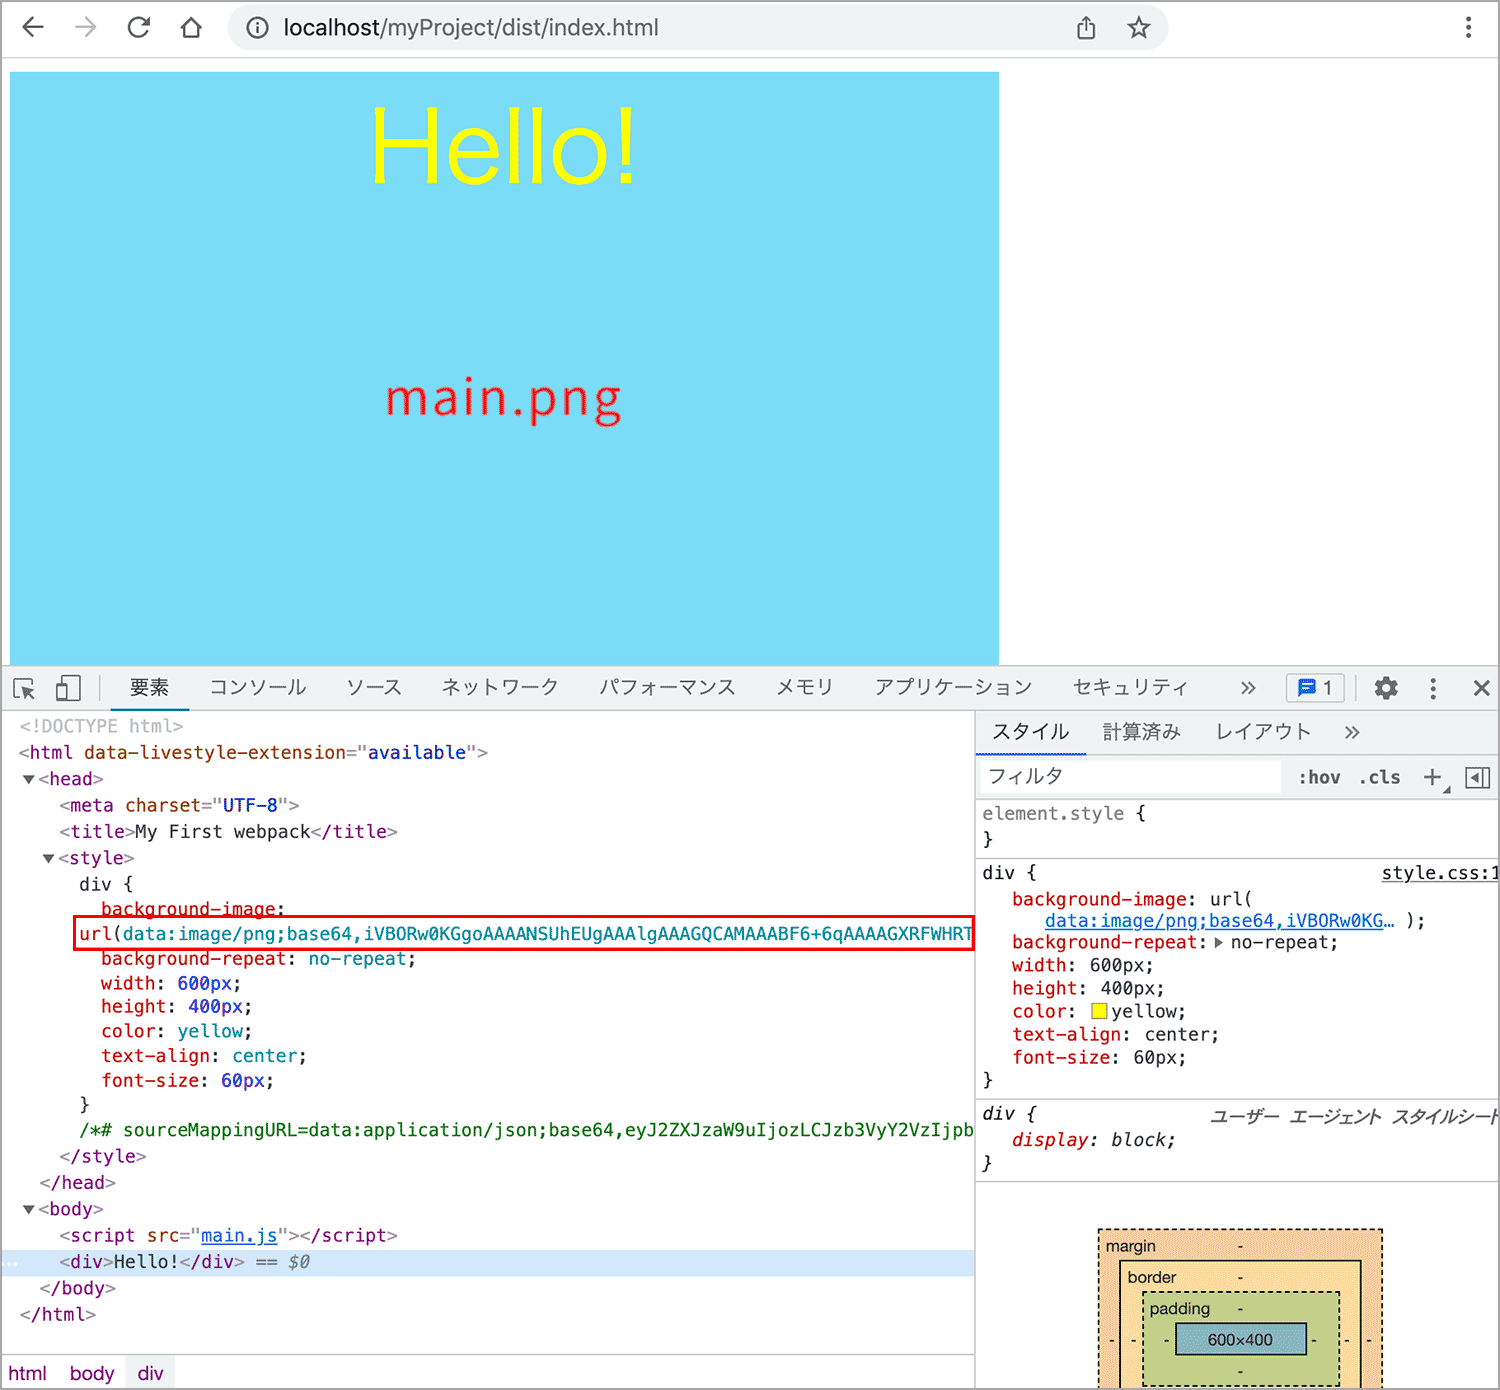Select the スタイル tab

point(1031,732)
